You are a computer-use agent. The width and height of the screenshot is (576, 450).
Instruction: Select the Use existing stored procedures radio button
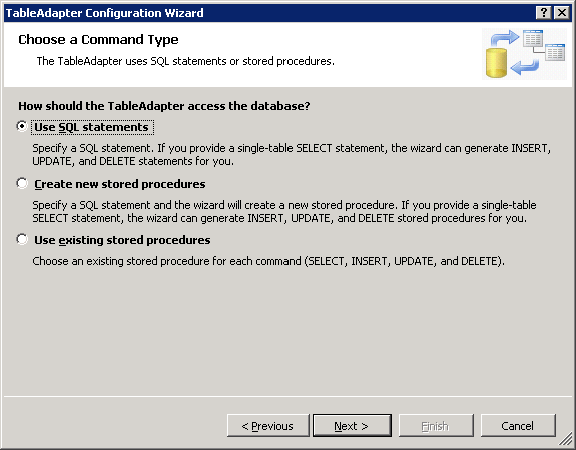click(22, 239)
